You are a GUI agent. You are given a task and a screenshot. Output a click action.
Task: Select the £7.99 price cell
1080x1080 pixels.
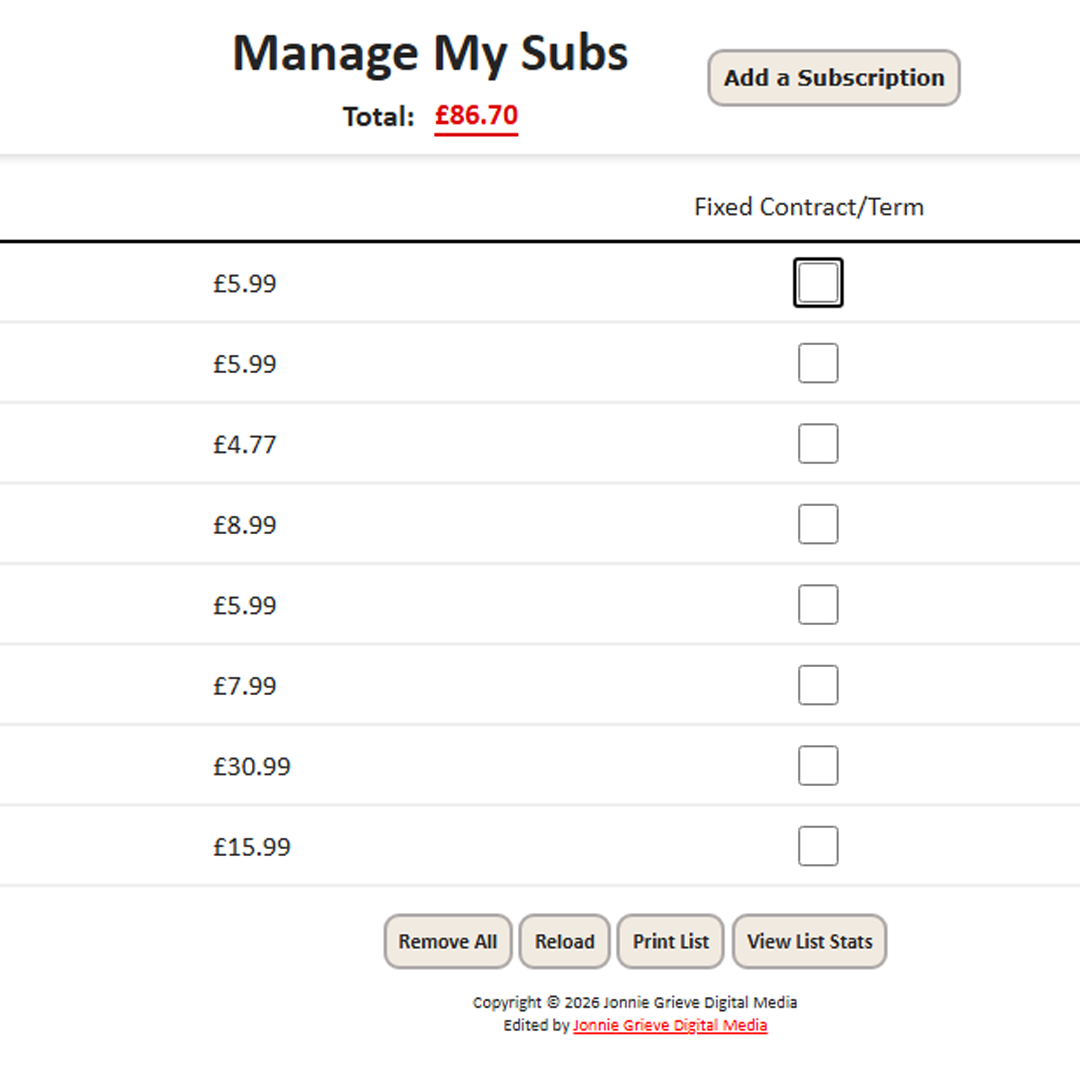point(245,686)
